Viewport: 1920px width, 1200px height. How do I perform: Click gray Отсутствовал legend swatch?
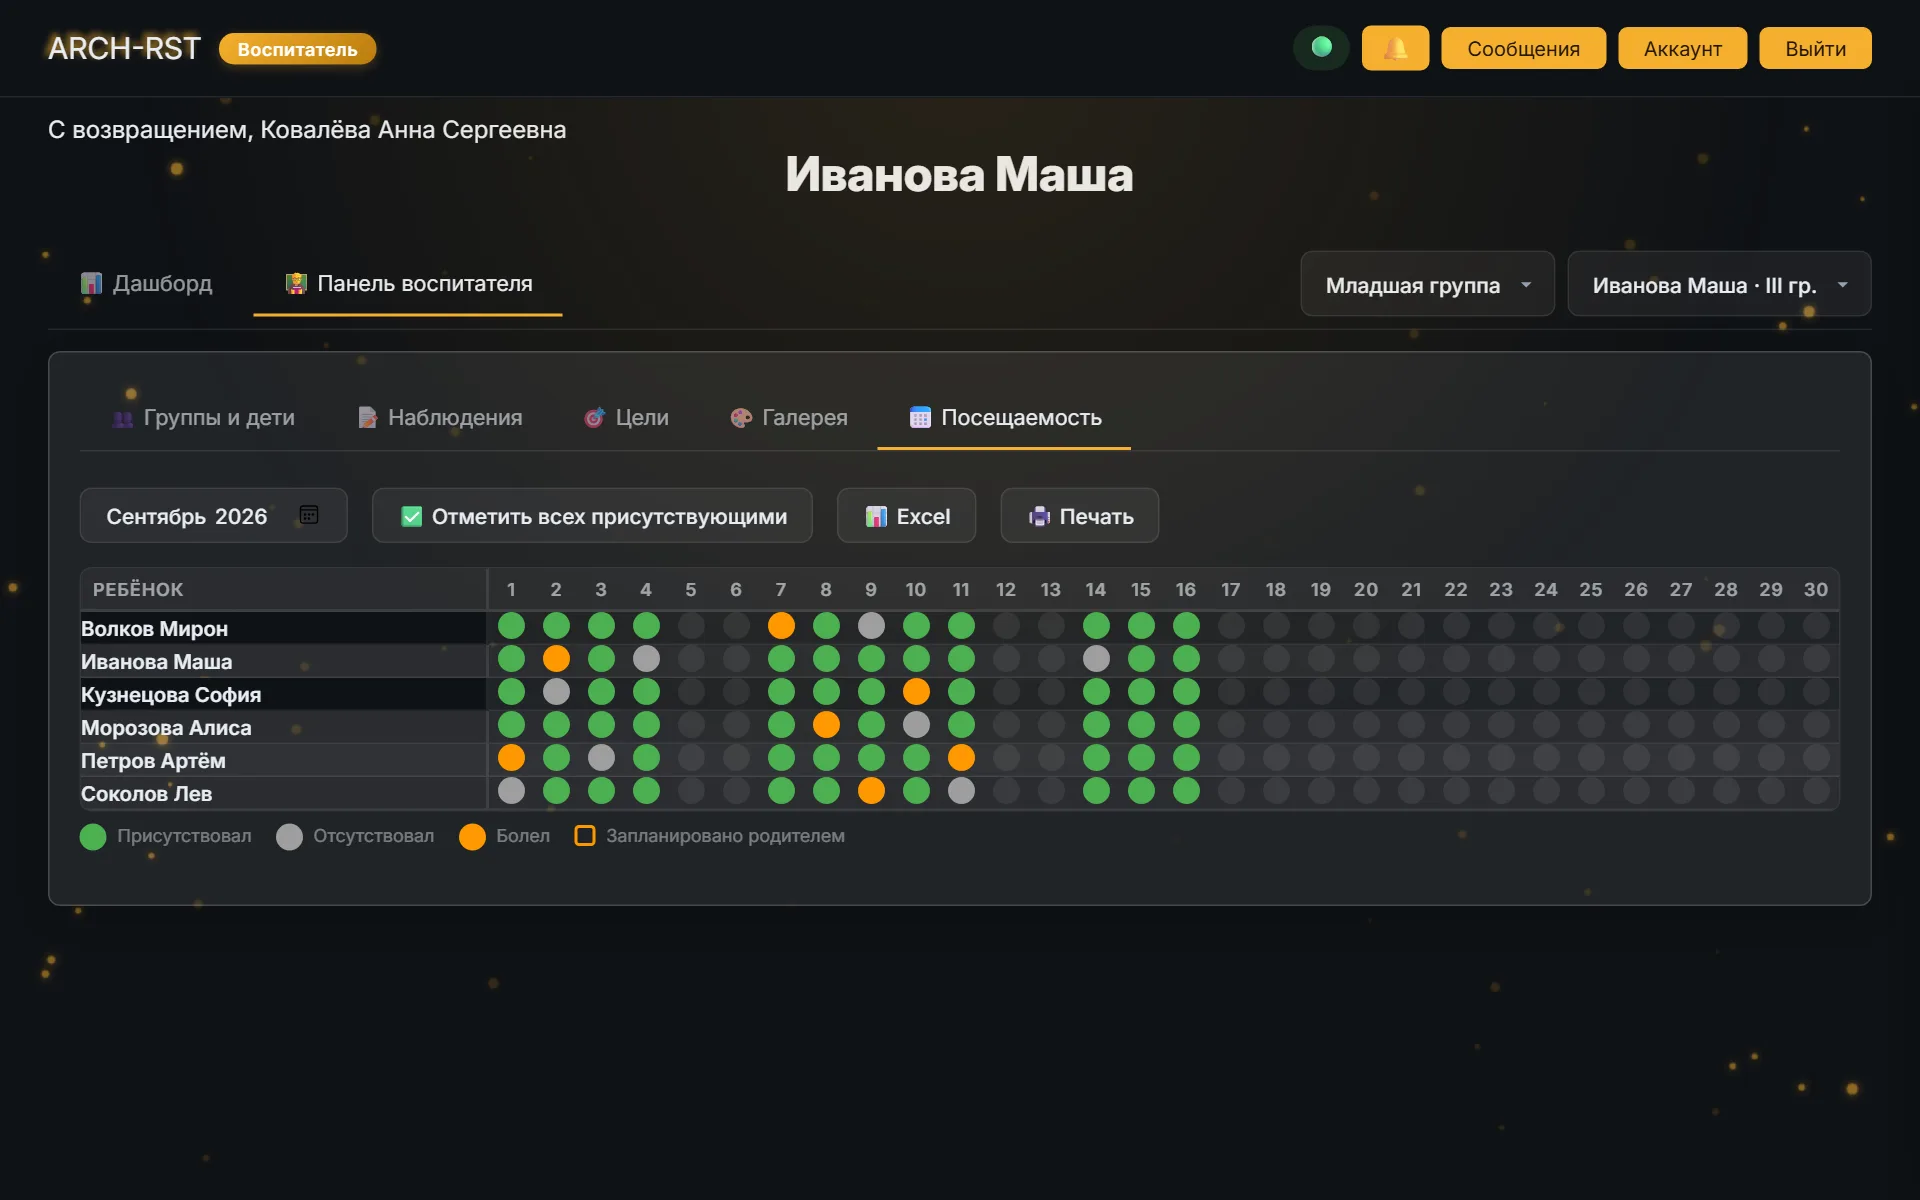coord(289,836)
